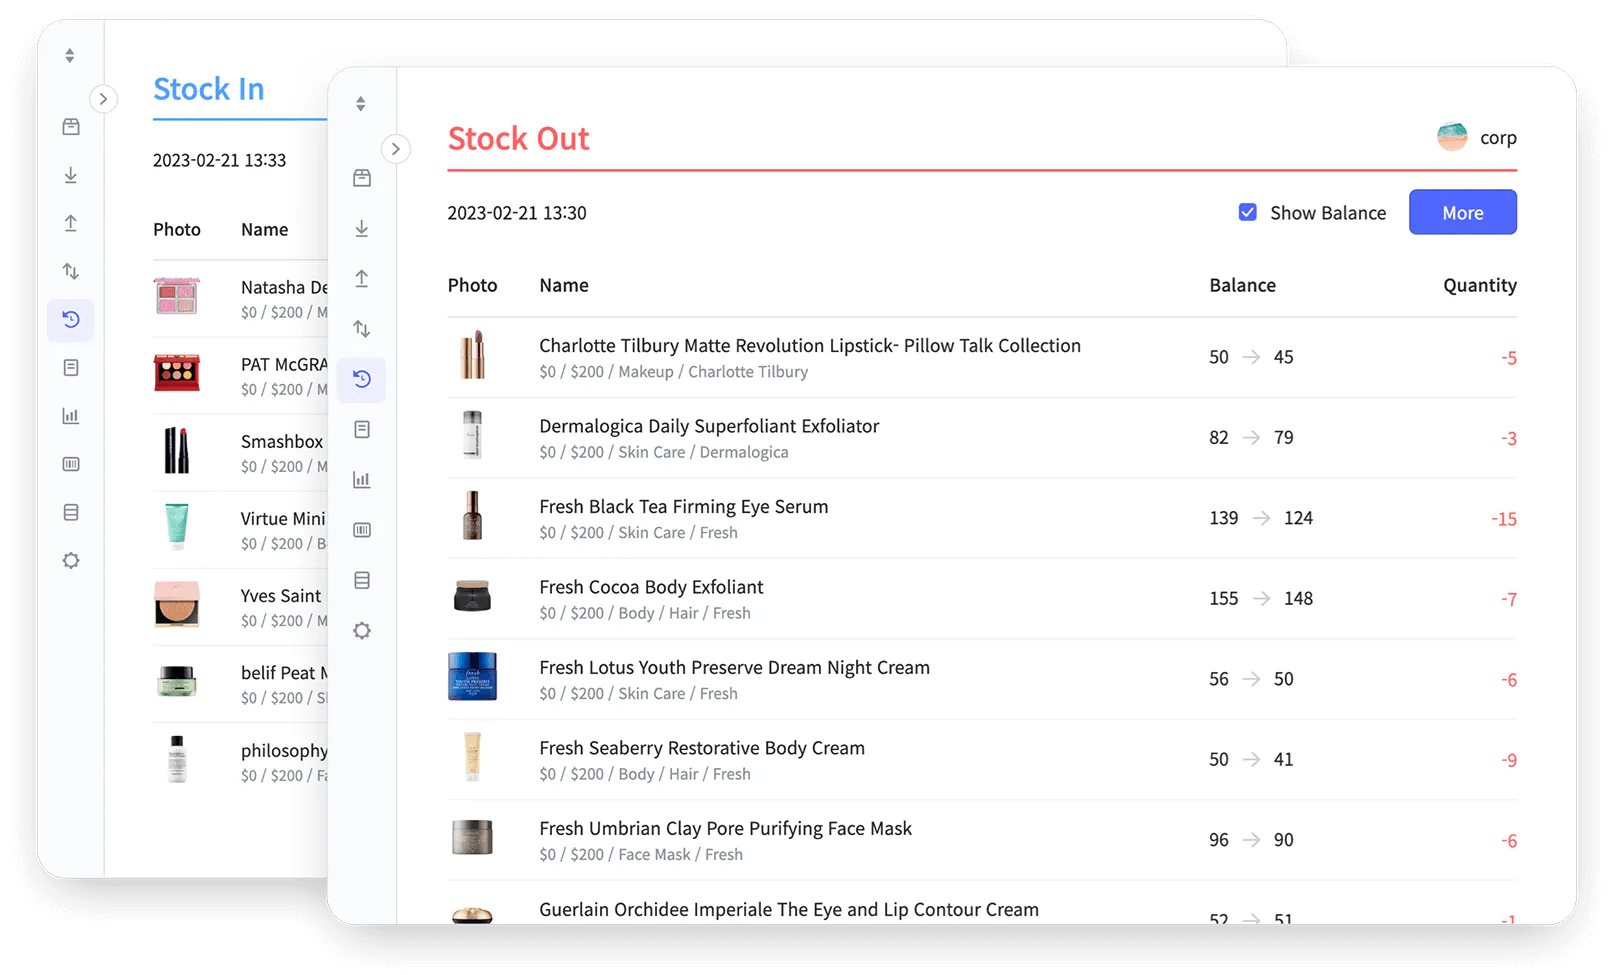
Task: Select the Stock Out up-arrow icon
Action: 362,279
